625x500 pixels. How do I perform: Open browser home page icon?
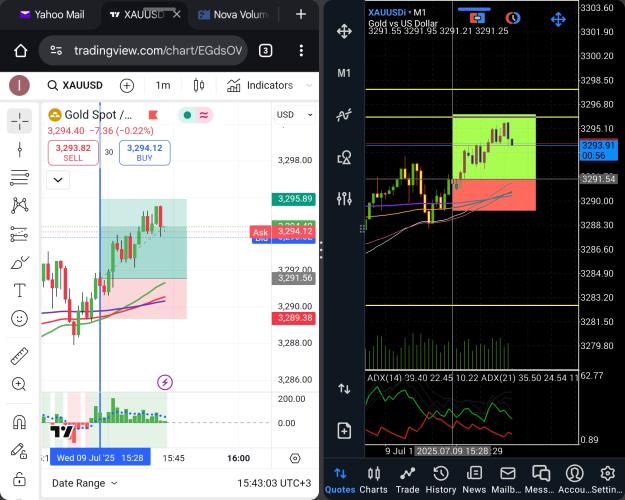[21, 51]
